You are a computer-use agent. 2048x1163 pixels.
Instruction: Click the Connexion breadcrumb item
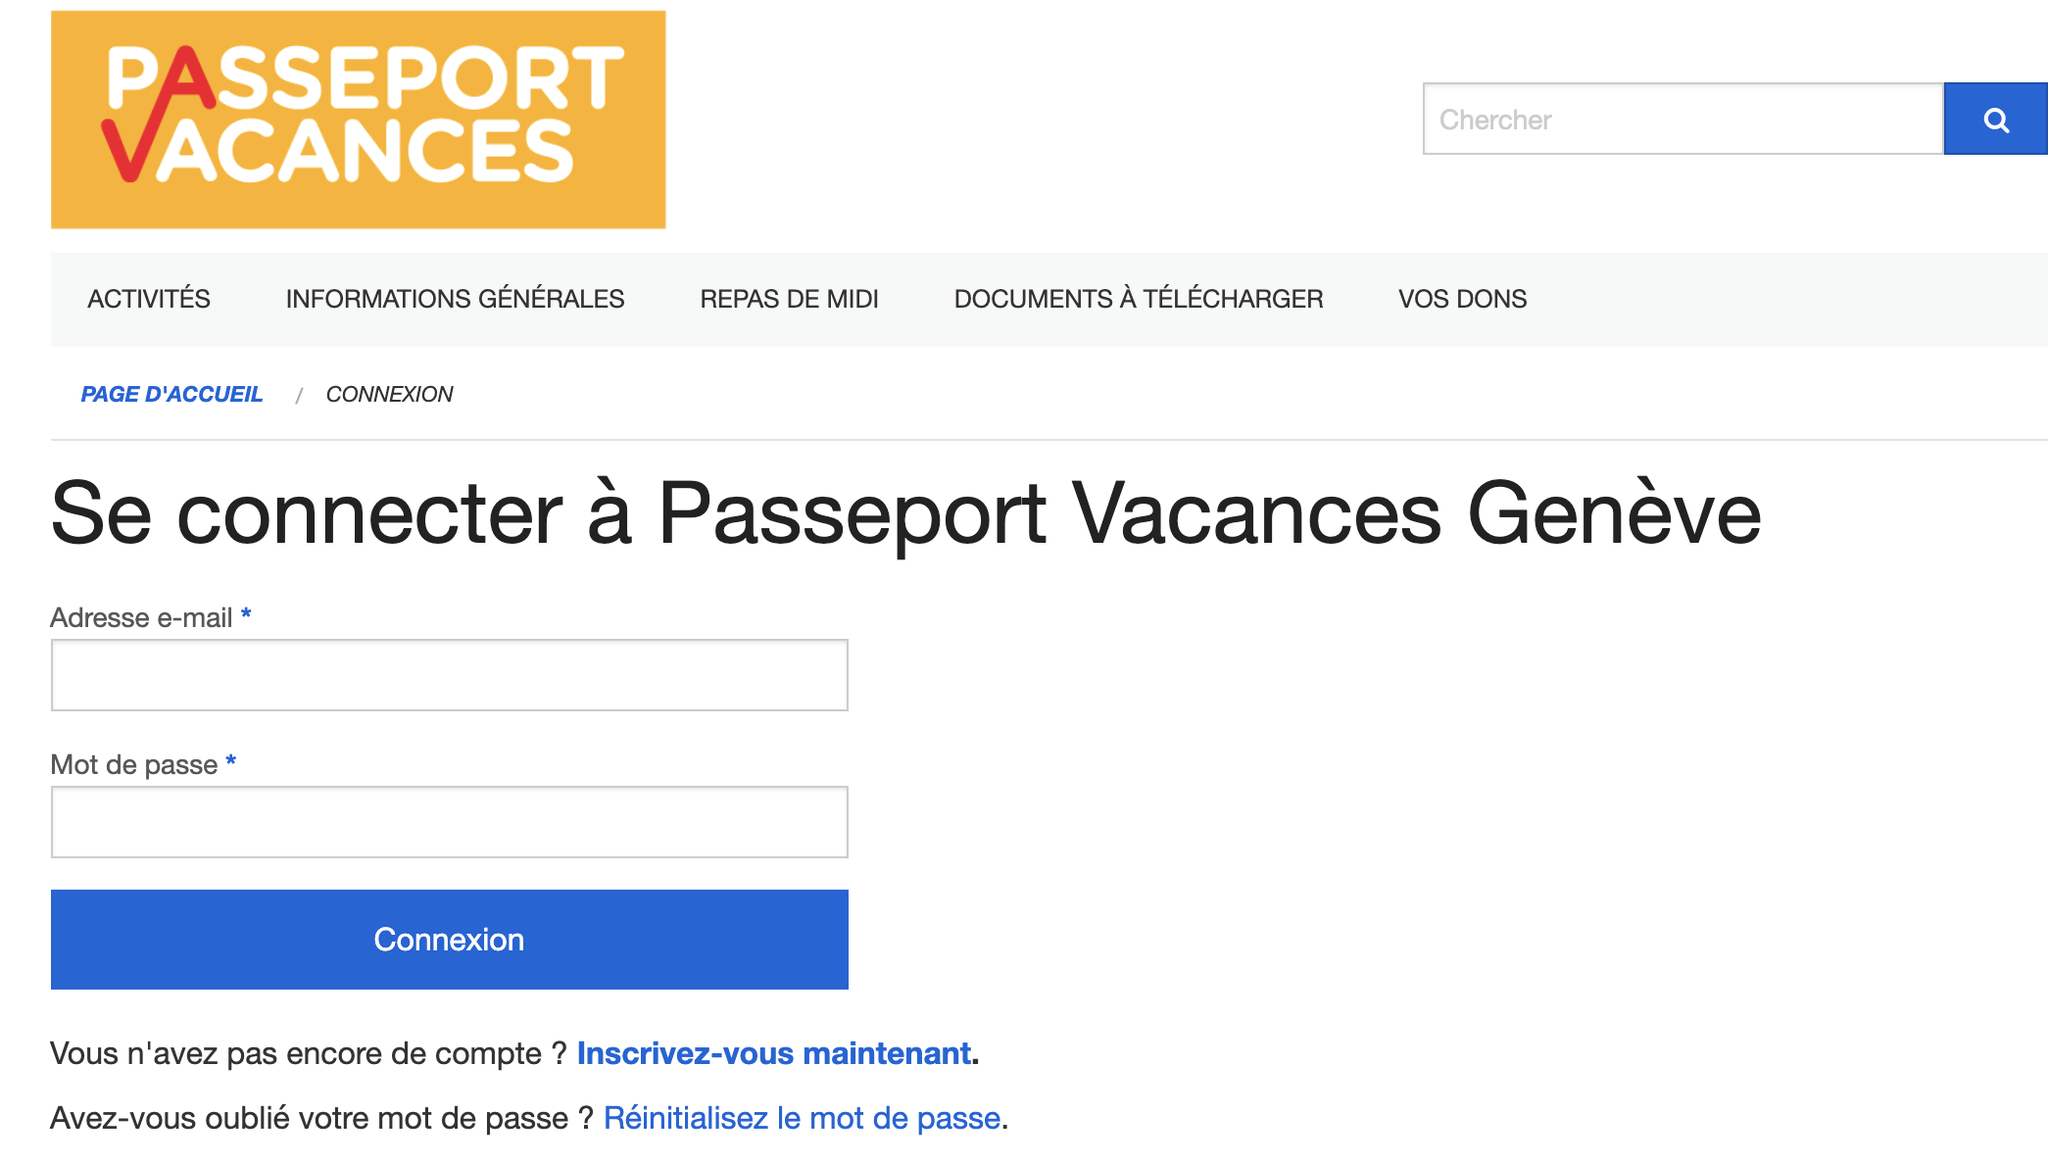tap(389, 394)
